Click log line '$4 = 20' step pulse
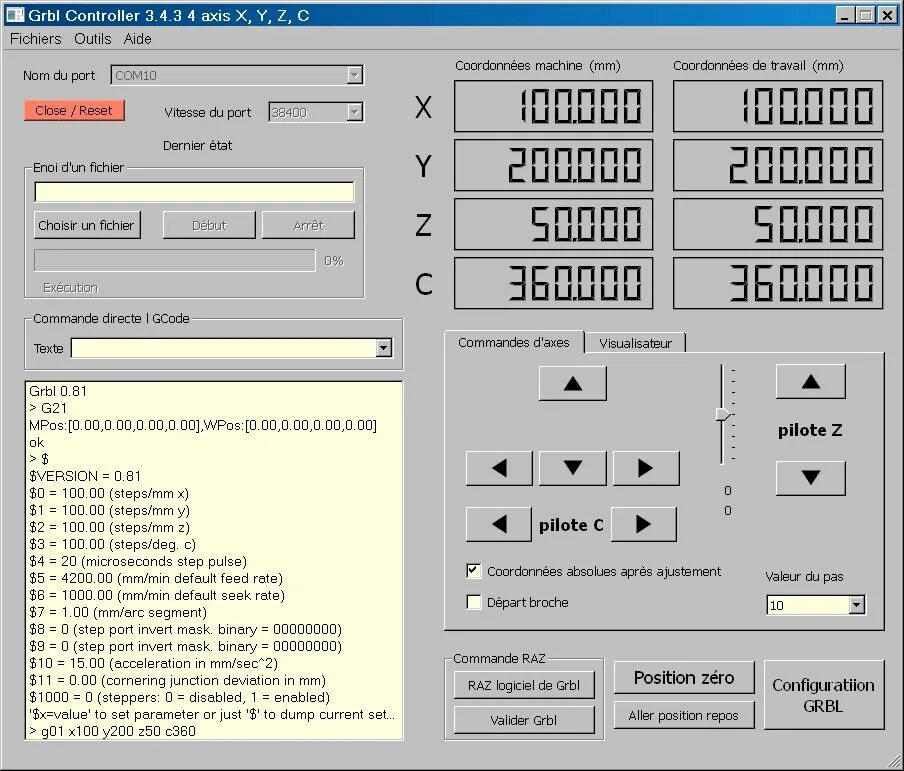 tap(138, 561)
